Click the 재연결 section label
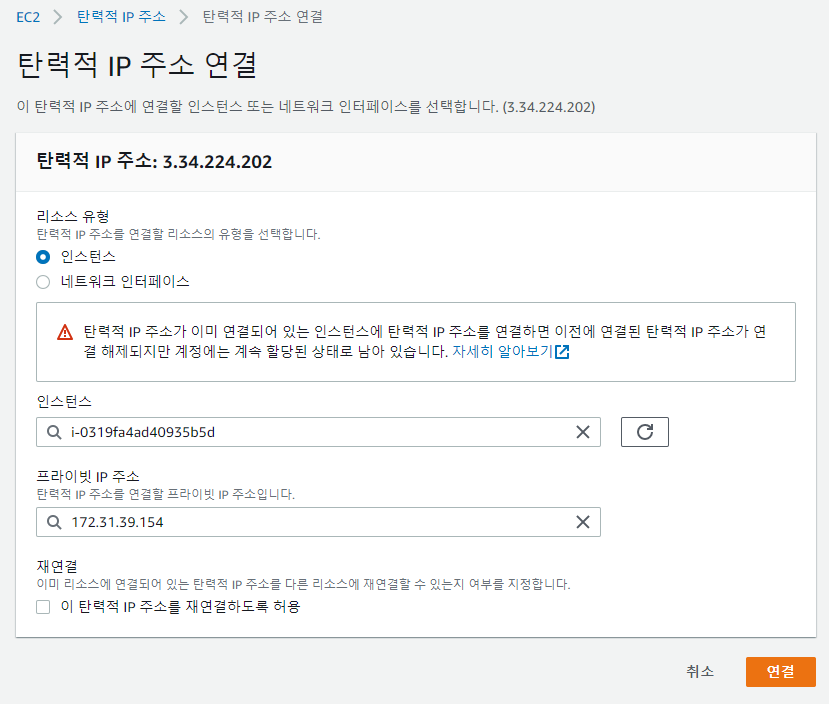Image resolution: width=829 pixels, height=704 pixels. [x=57, y=566]
